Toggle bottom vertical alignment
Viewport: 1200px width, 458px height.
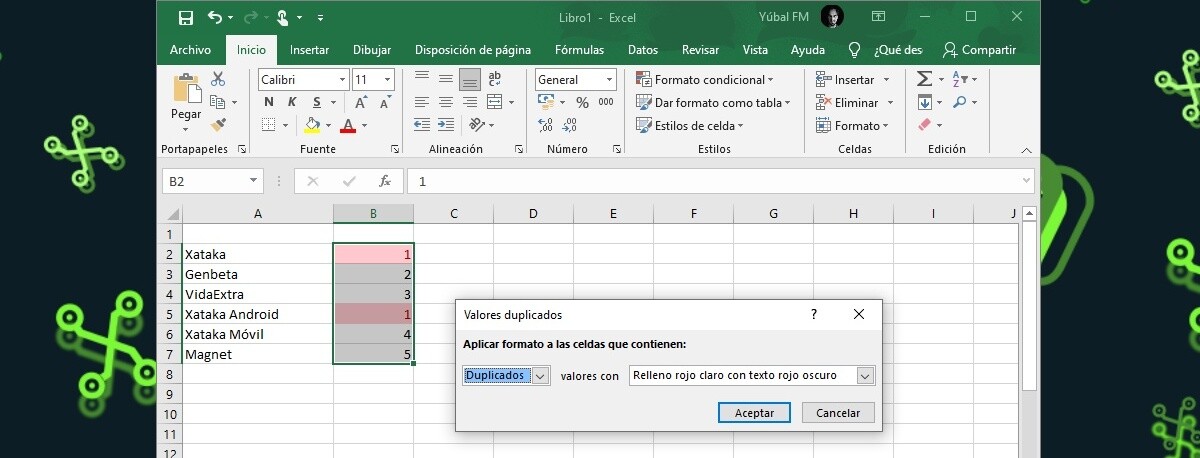469,79
